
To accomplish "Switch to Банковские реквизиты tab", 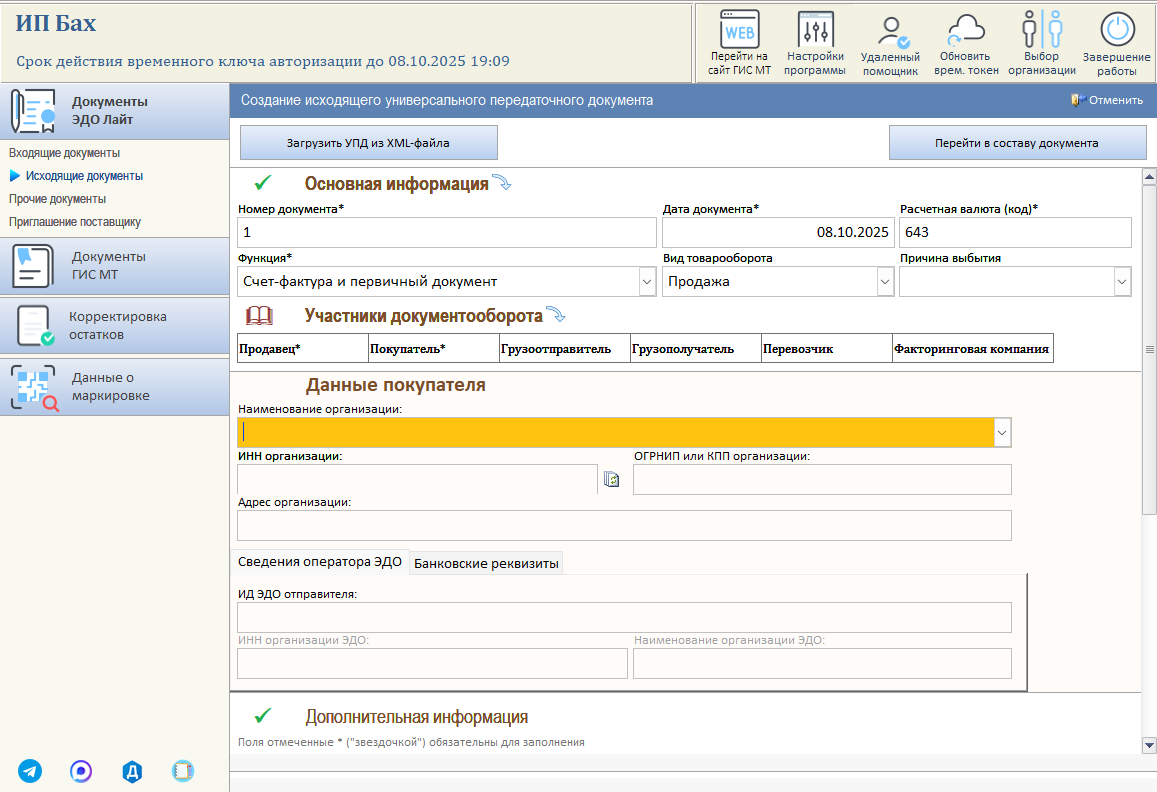I will tap(486, 563).
